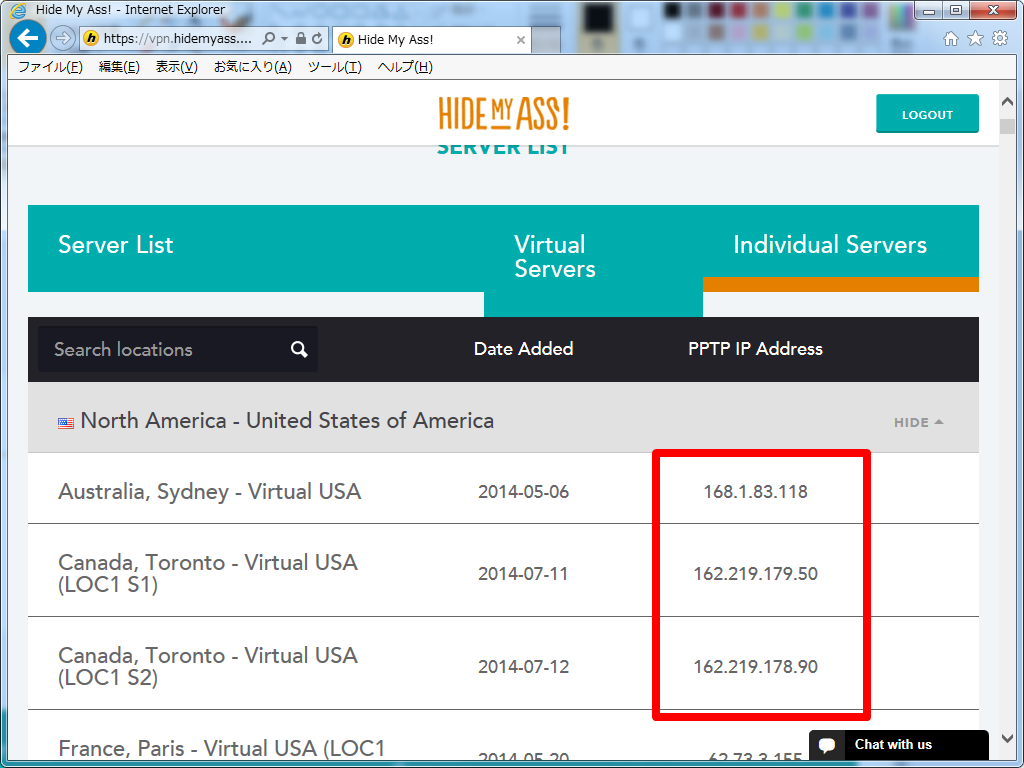This screenshot has width=1024, height=768.
Task: Open browser Tools gear icon
Action: point(1000,39)
